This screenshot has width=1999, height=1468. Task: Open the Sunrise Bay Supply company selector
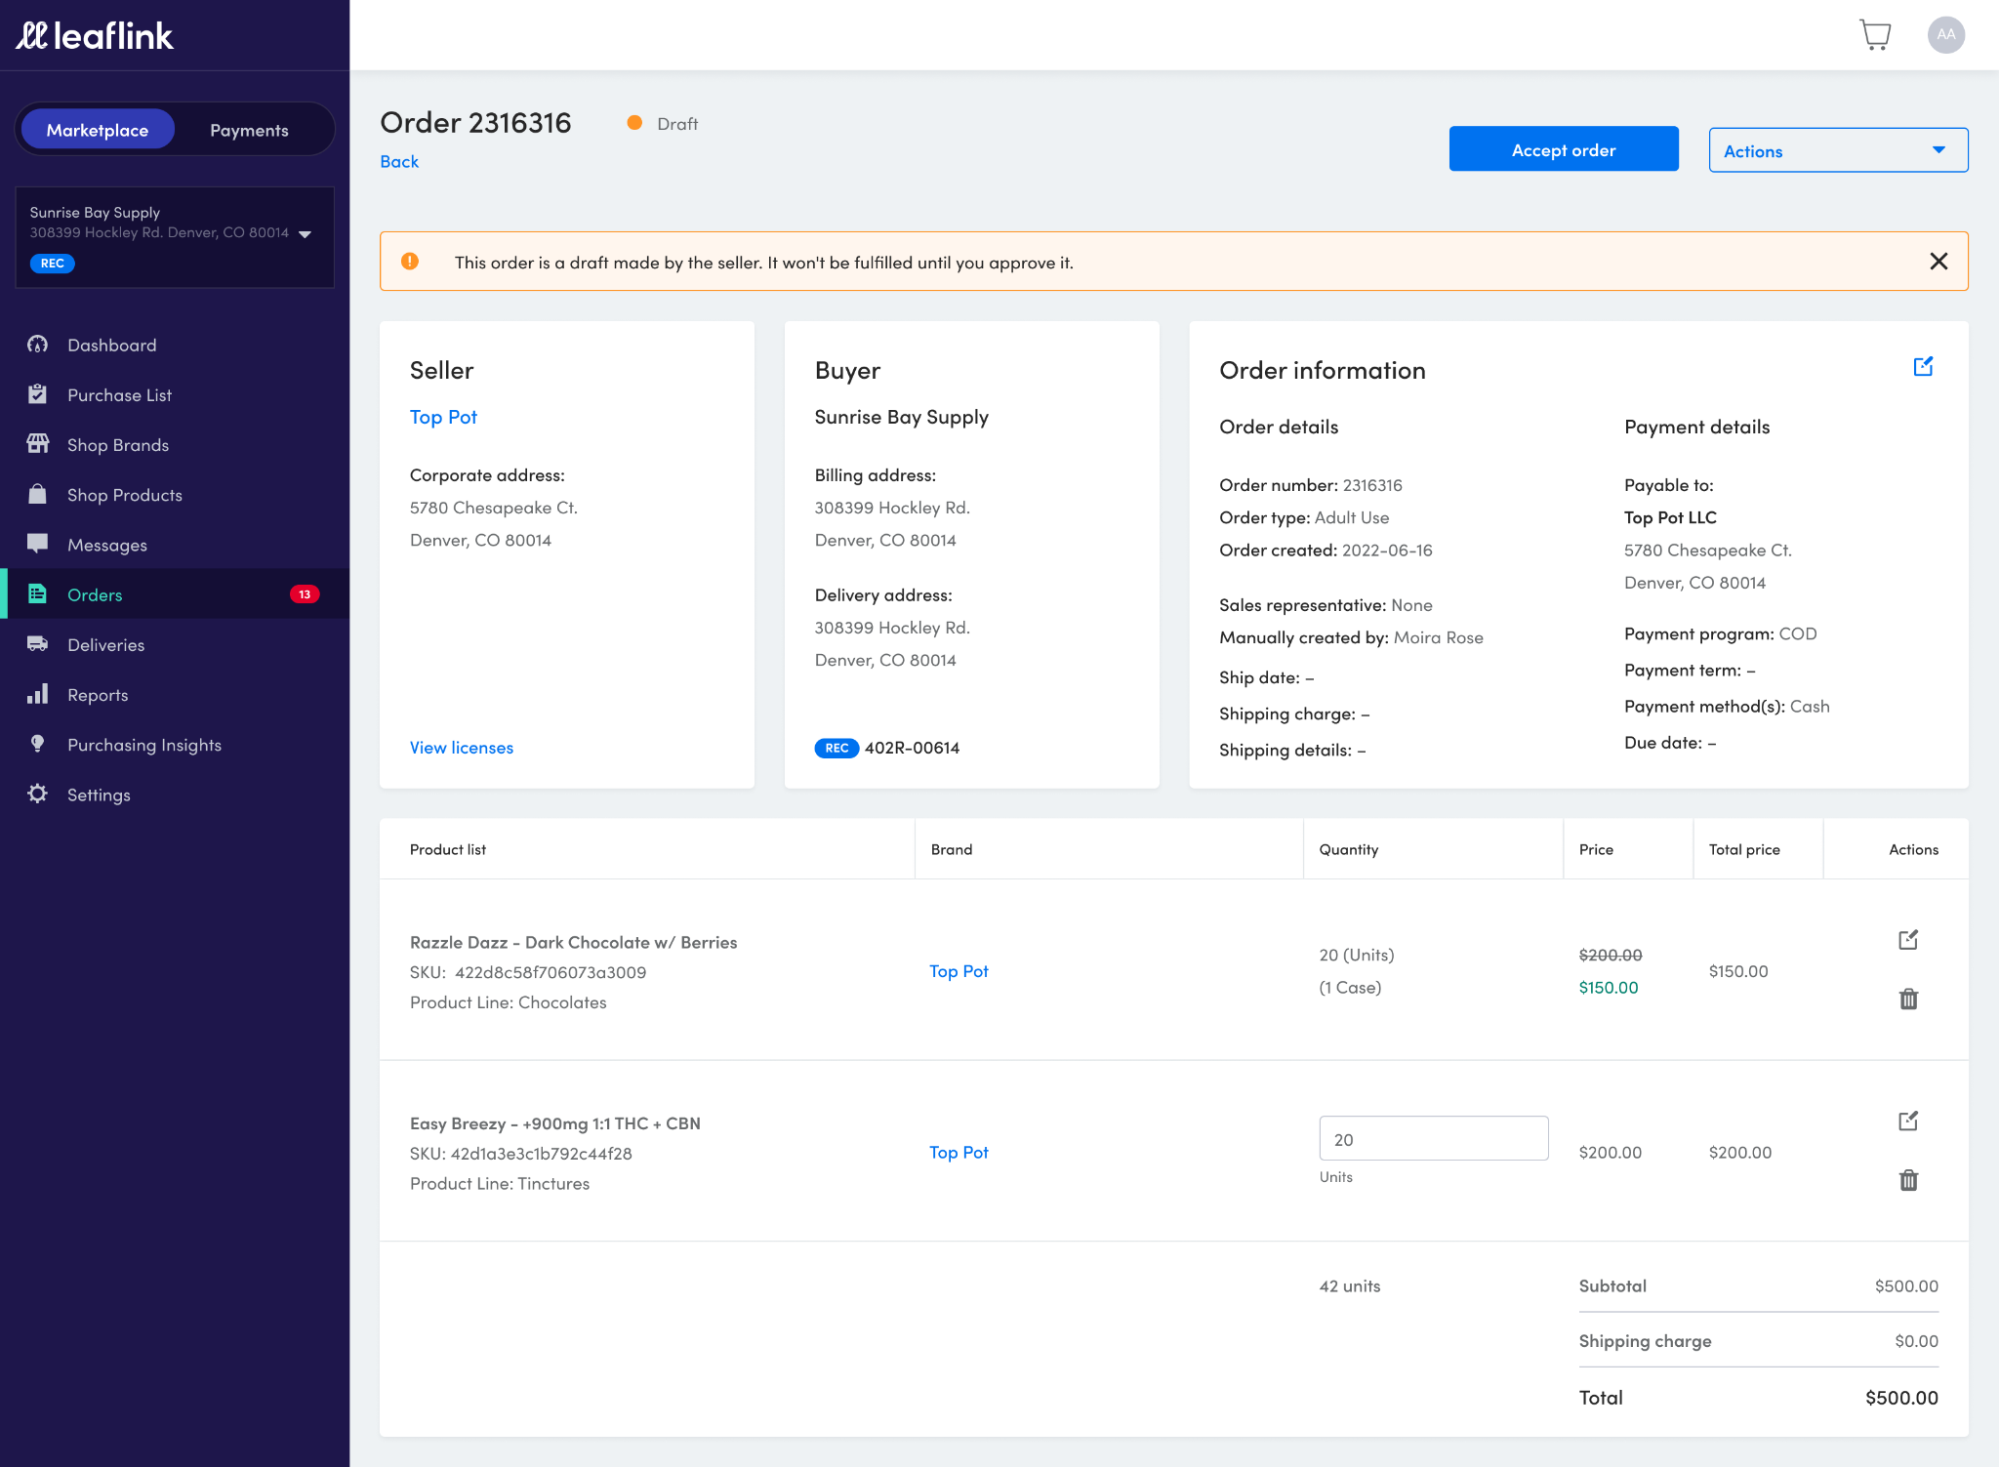click(x=174, y=237)
